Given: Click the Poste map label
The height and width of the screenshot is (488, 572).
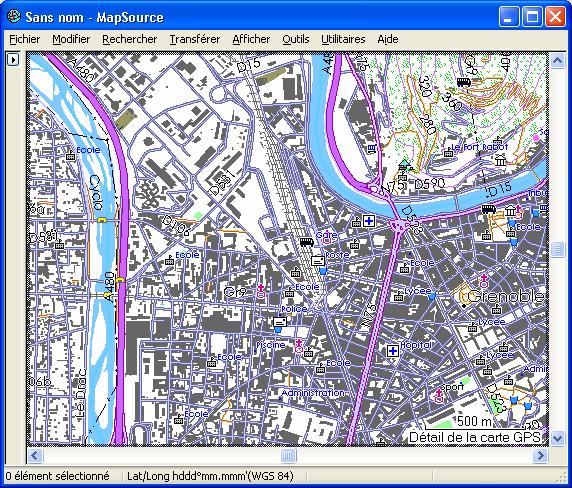Looking at the screenshot, I should tap(337, 255).
